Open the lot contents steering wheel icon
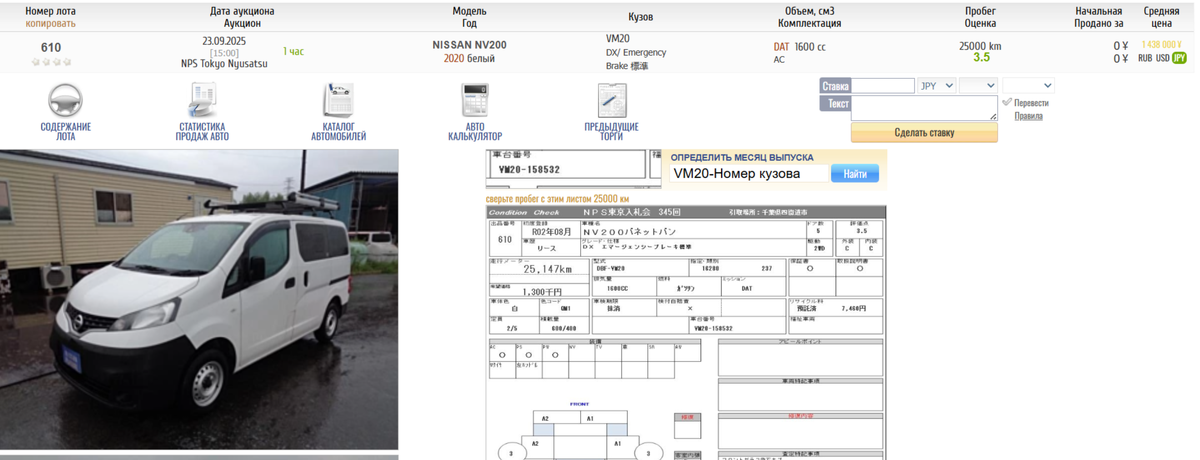The height and width of the screenshot is (460, 1200). pyautogui.click(x=66, y=101)
